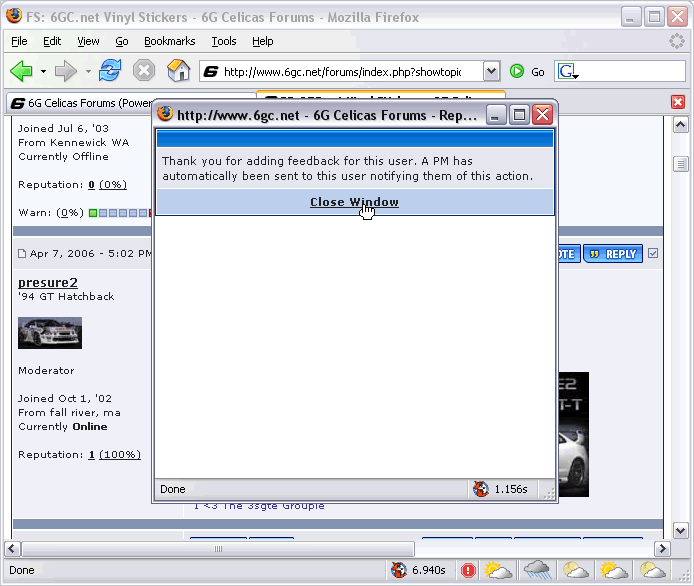Click the REPLY button on the post
Screen dimensions: 694x586
613,254
